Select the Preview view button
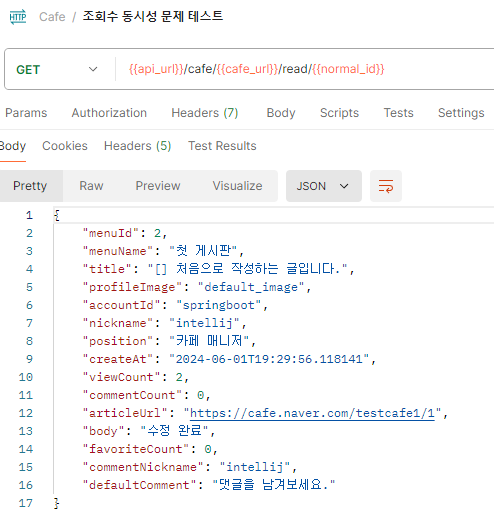This screenshot has width=494, height=520. coord(158,186)
